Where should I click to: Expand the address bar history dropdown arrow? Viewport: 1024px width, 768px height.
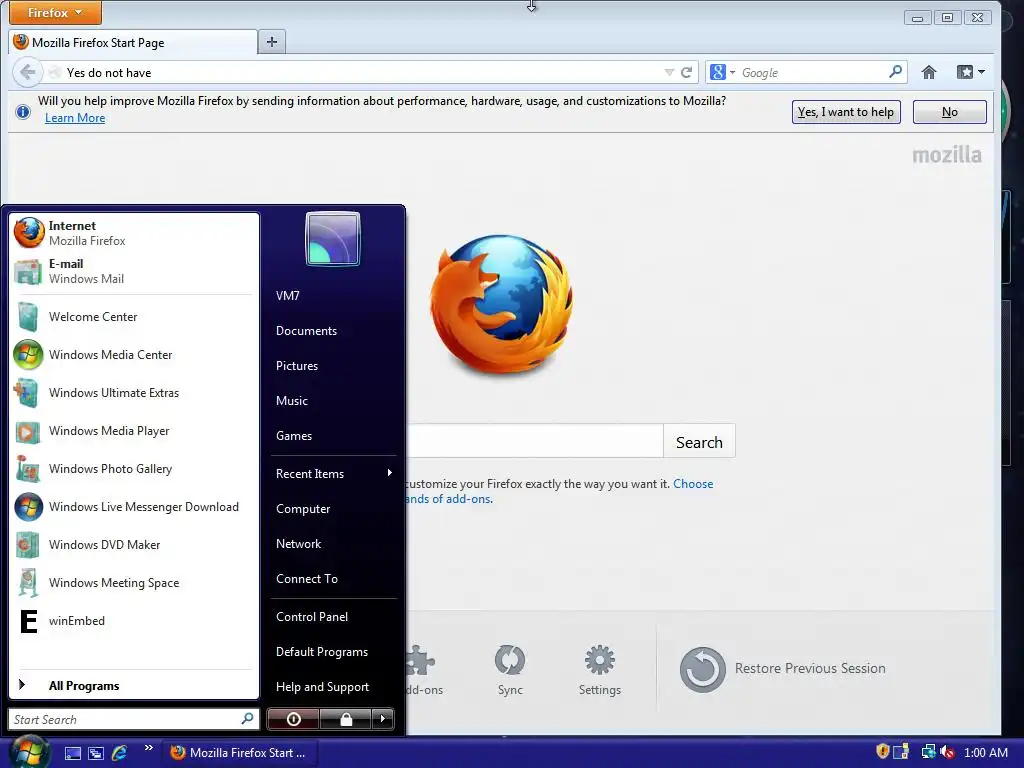(669, 72)
